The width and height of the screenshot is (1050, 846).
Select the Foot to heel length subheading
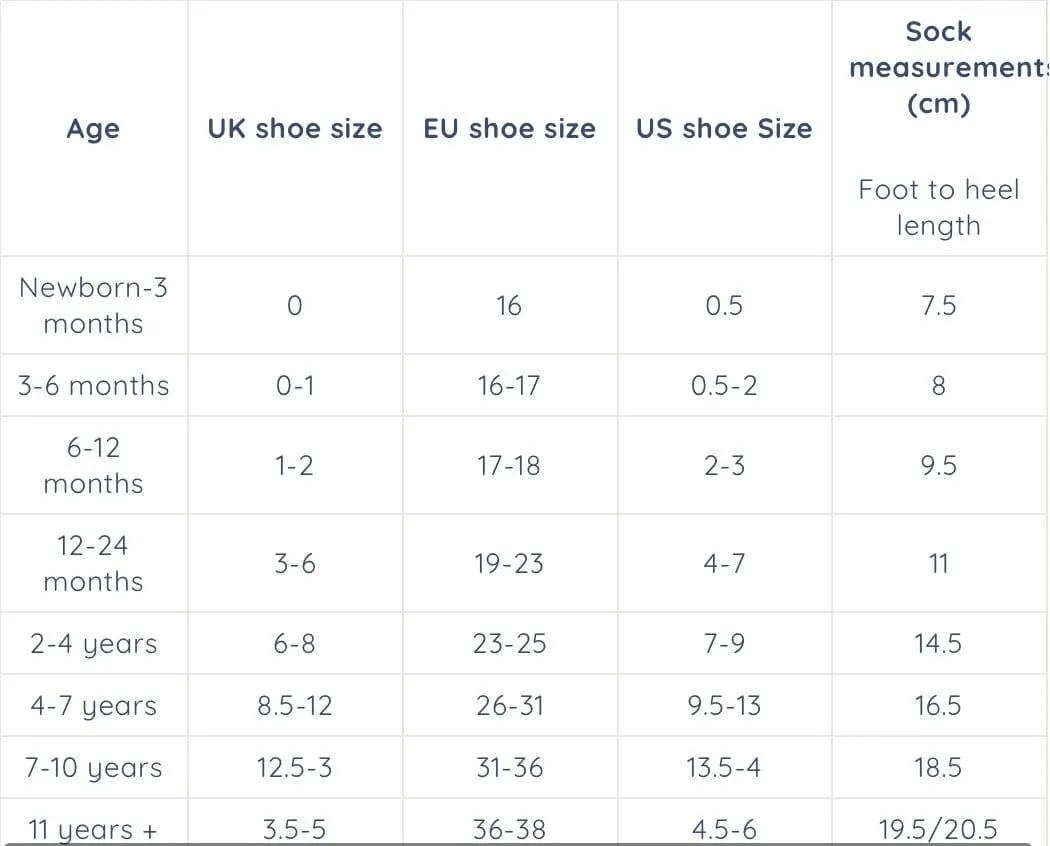click(x=938, y=208)
